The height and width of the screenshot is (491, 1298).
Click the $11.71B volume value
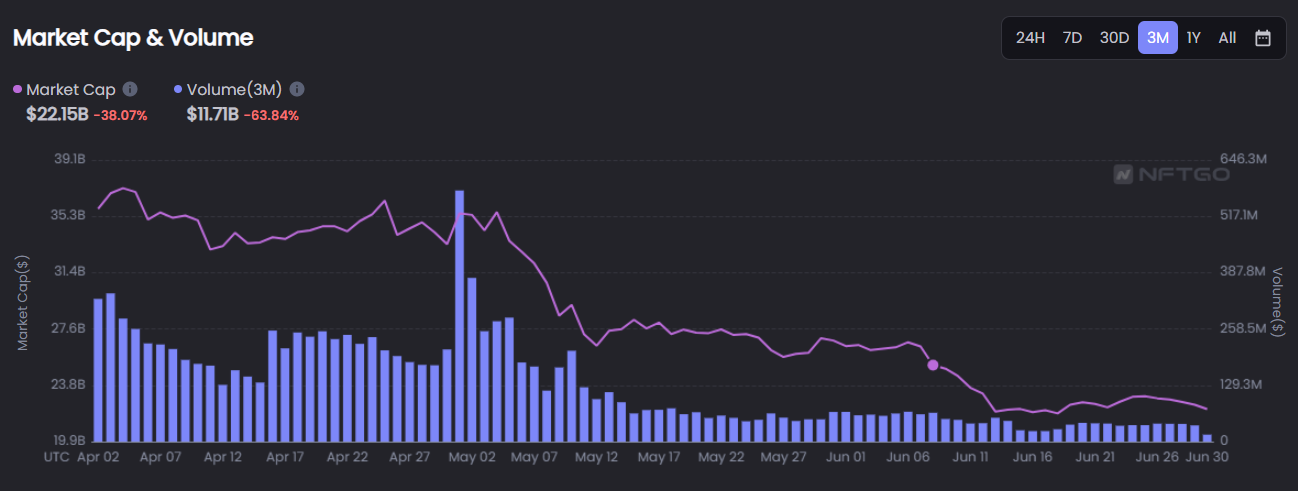pos(212,114)
